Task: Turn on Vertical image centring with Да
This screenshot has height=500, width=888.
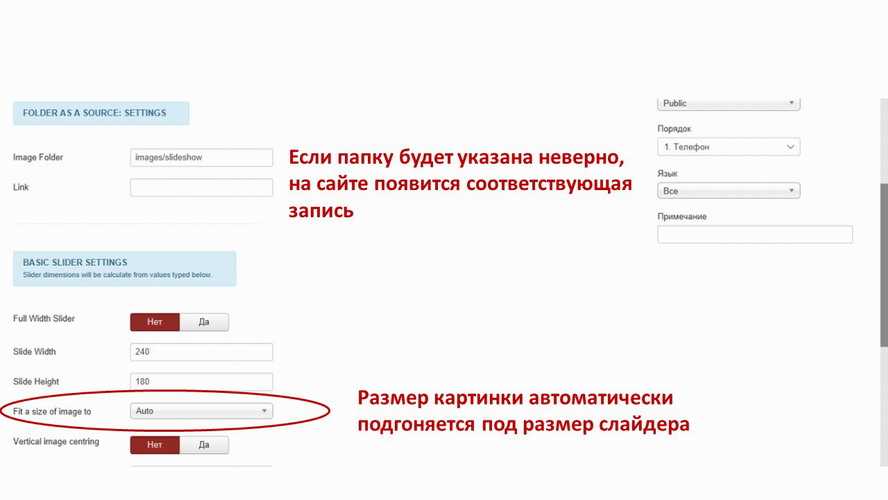Action: point(204,445)
